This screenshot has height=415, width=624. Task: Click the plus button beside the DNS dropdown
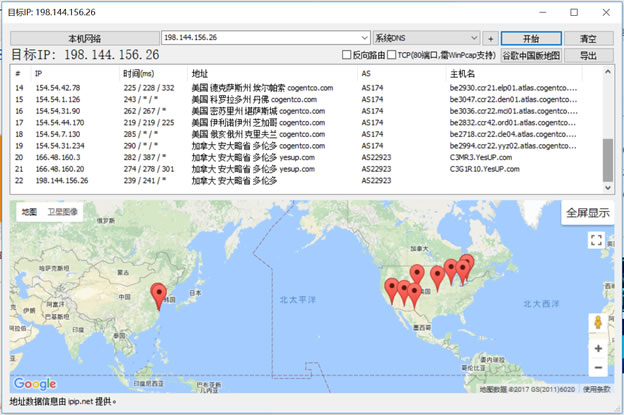pos(490,38)
